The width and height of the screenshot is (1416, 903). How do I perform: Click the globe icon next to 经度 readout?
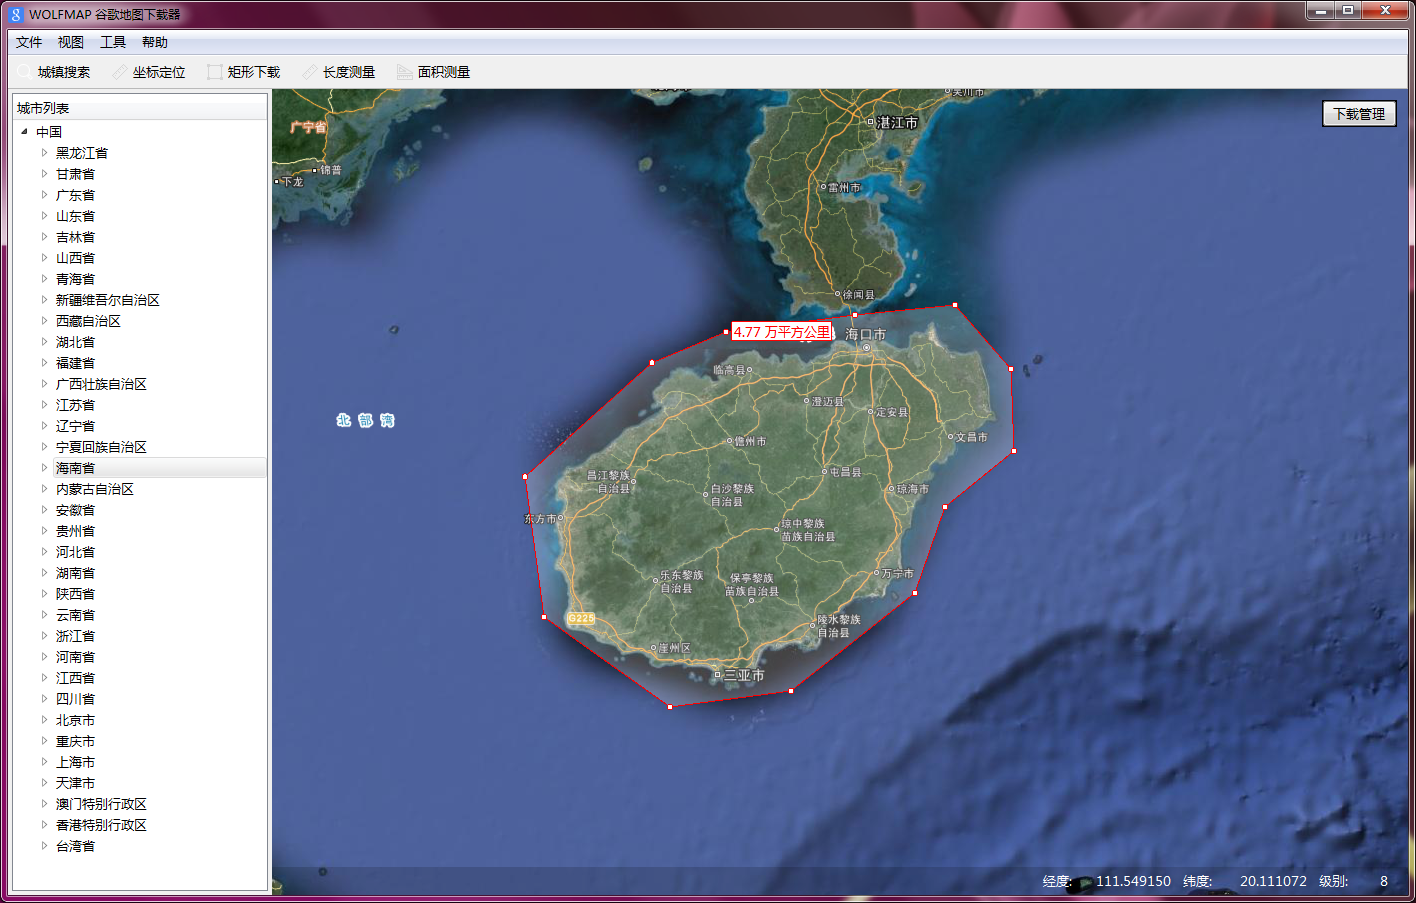click(x=1084, y=882)
